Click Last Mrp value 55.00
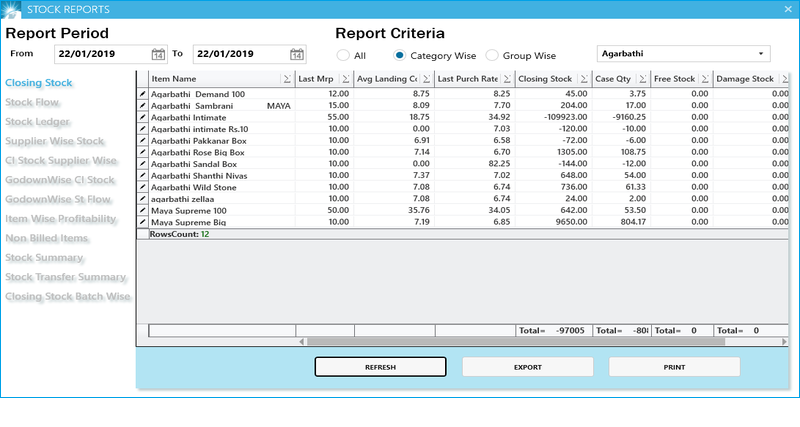This screenshot has height=427, width=800. [338, 117]
